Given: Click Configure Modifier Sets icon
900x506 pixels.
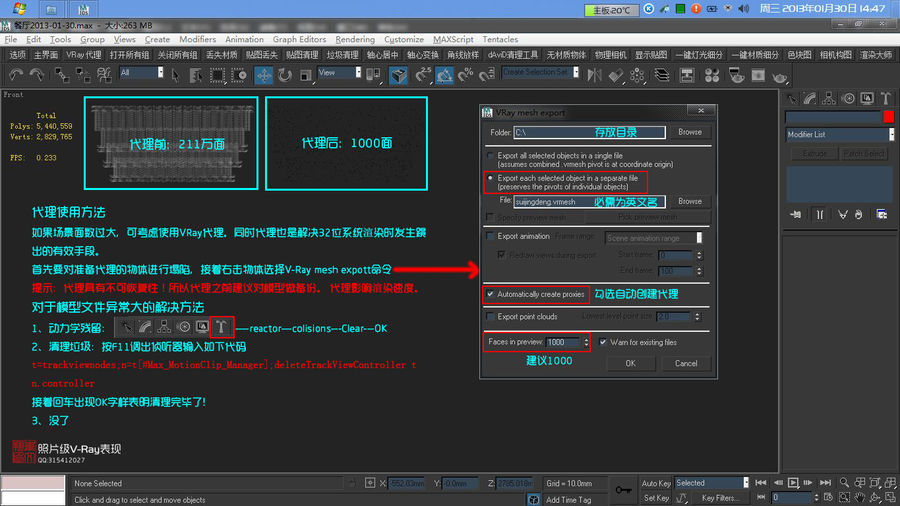Looking at the screenshot, I should coord(882,215).
